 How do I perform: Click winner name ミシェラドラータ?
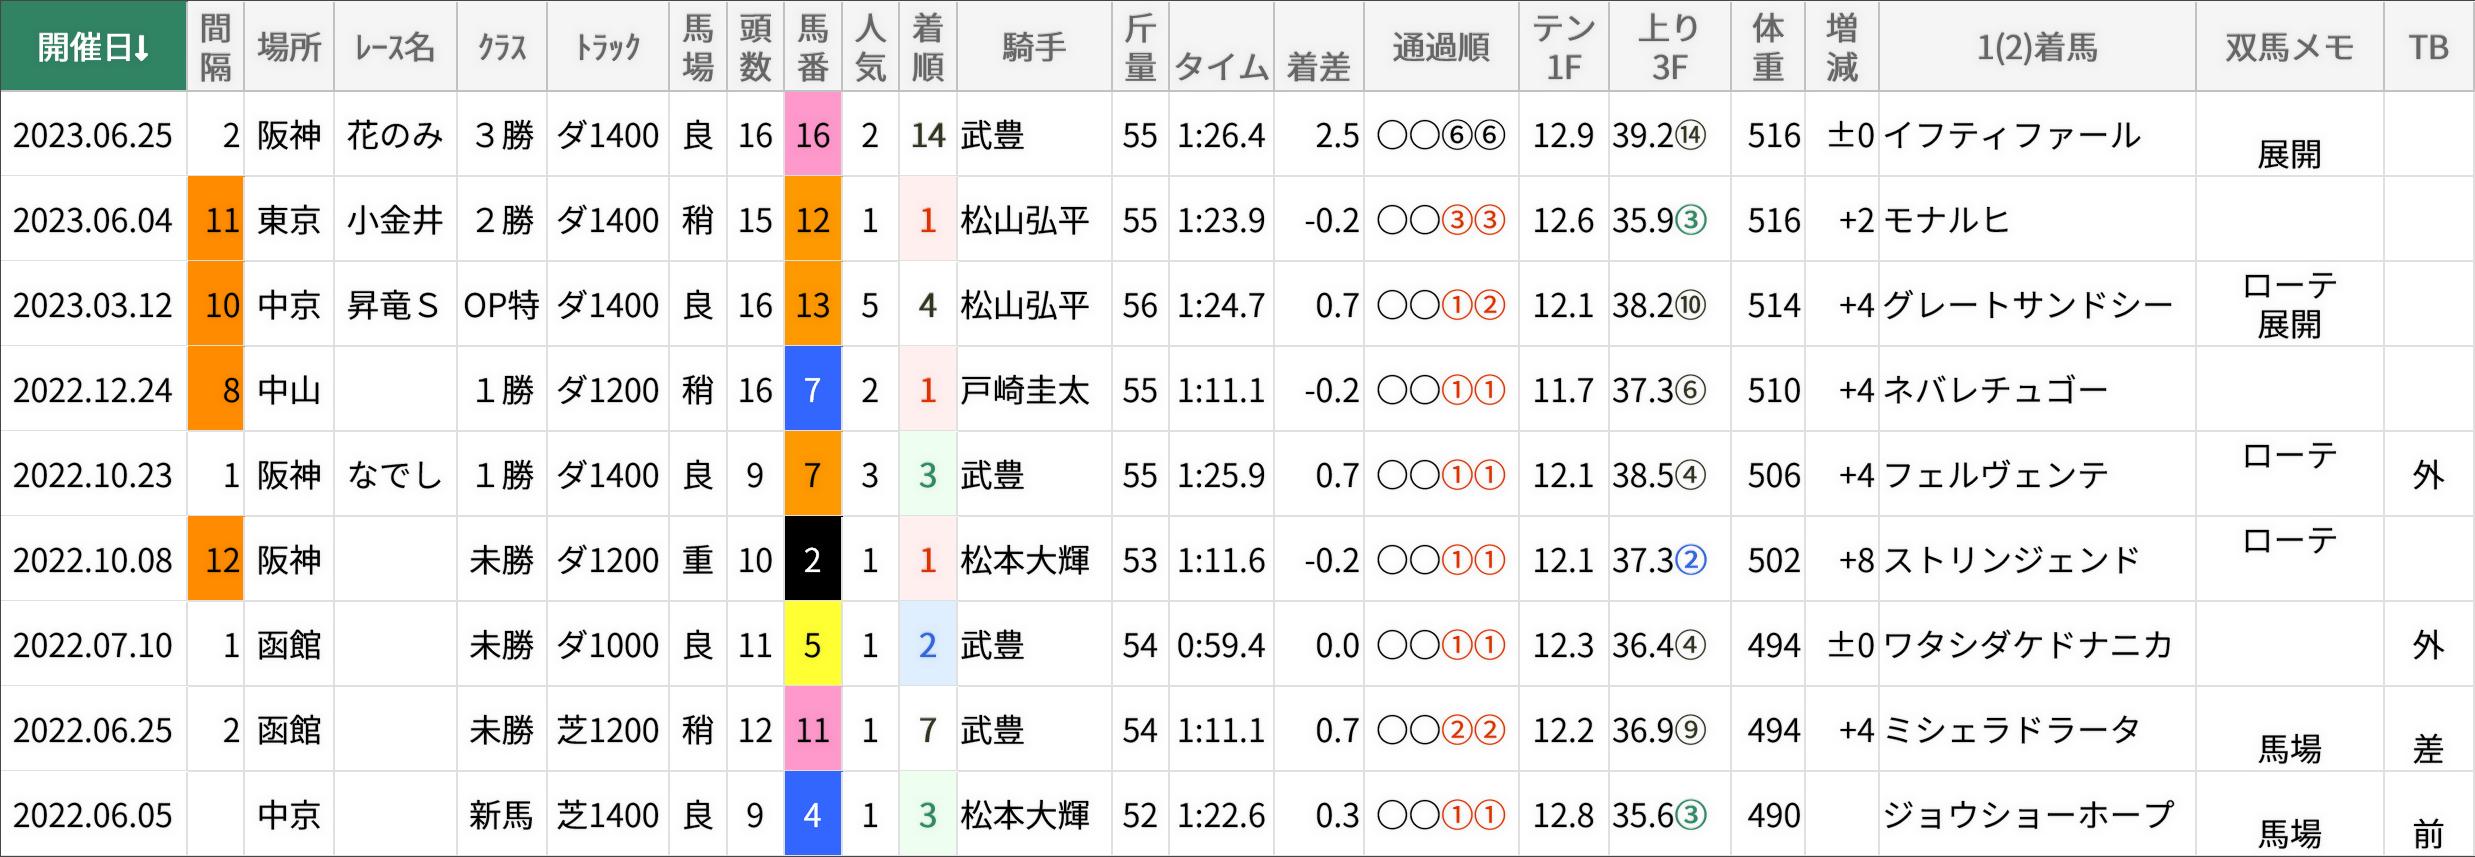2012,730
